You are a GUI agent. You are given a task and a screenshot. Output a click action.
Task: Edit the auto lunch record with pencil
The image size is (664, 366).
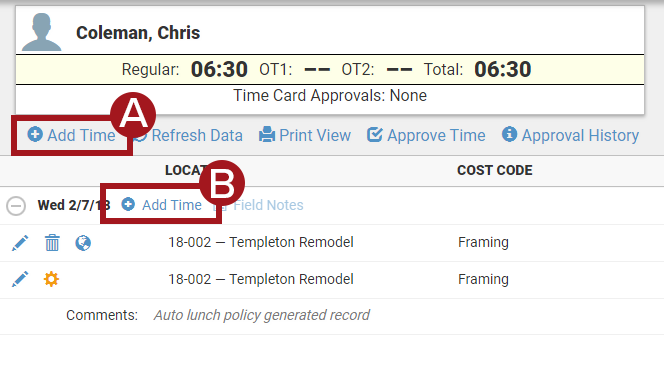click(x=19, y=280)
